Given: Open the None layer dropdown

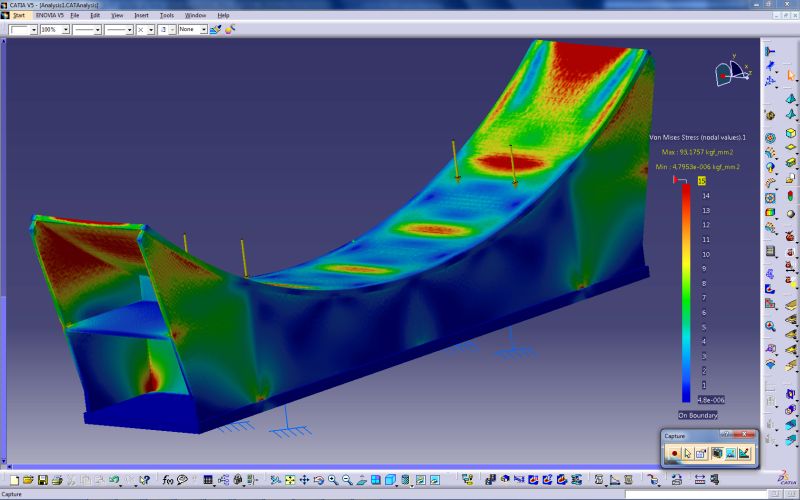Looking at the screenshot, I should click(204, 30).
